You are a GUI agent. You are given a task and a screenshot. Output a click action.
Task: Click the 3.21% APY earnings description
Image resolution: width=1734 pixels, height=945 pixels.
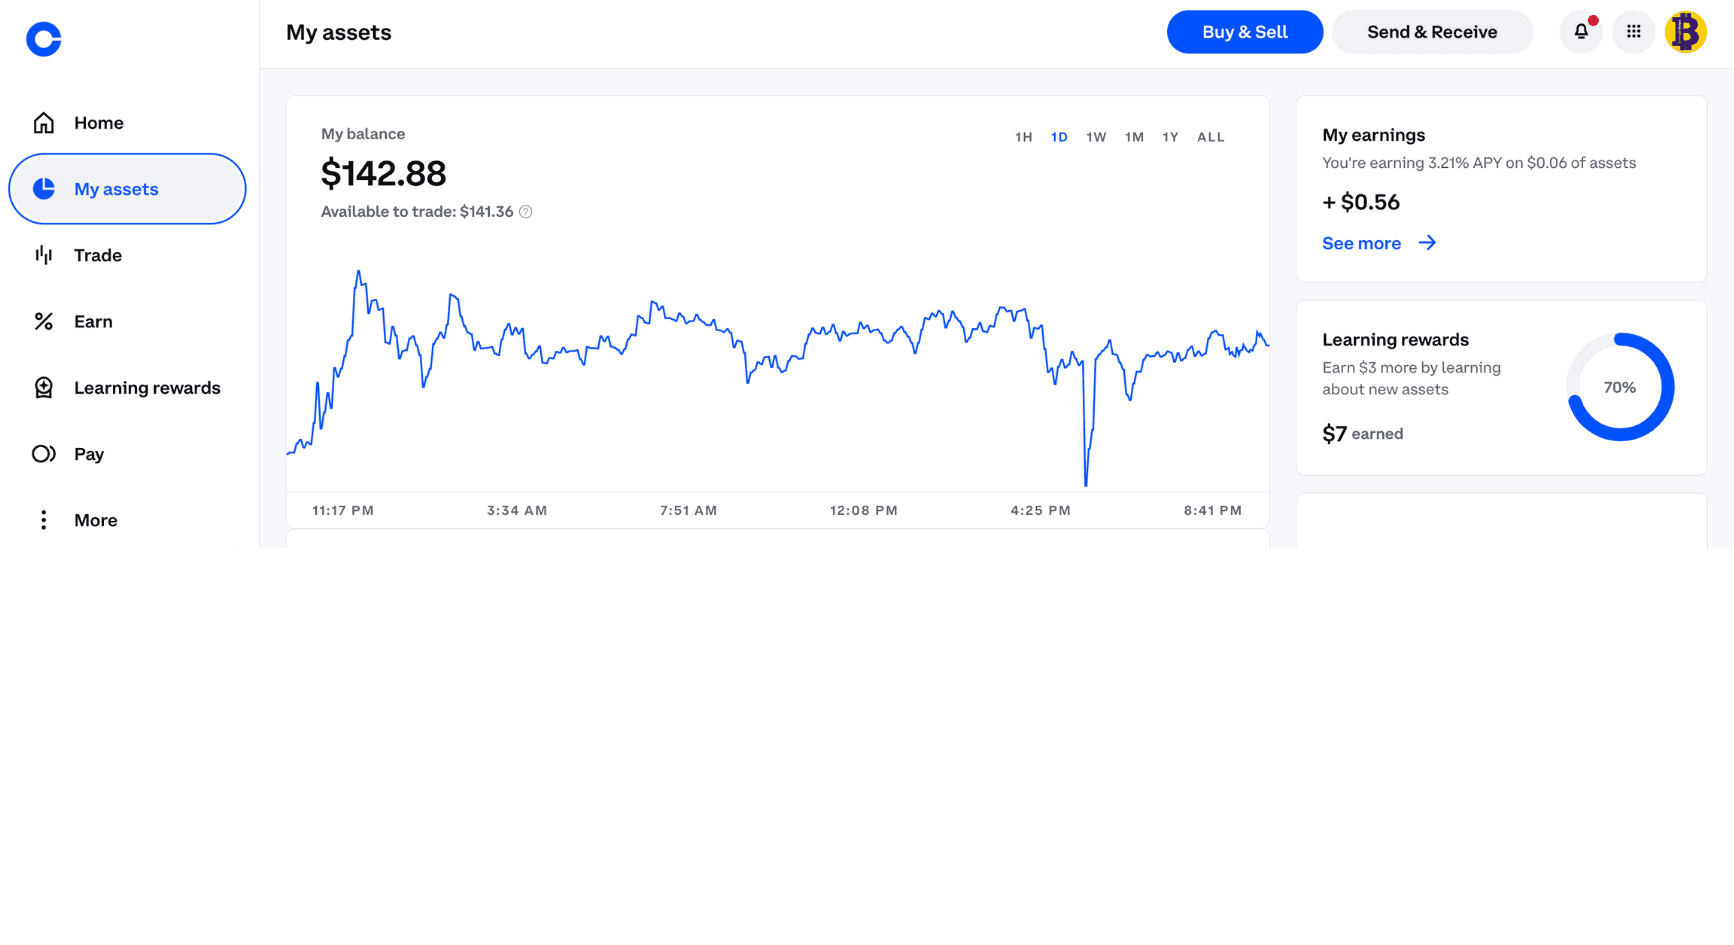click(x=1479, y=163)
